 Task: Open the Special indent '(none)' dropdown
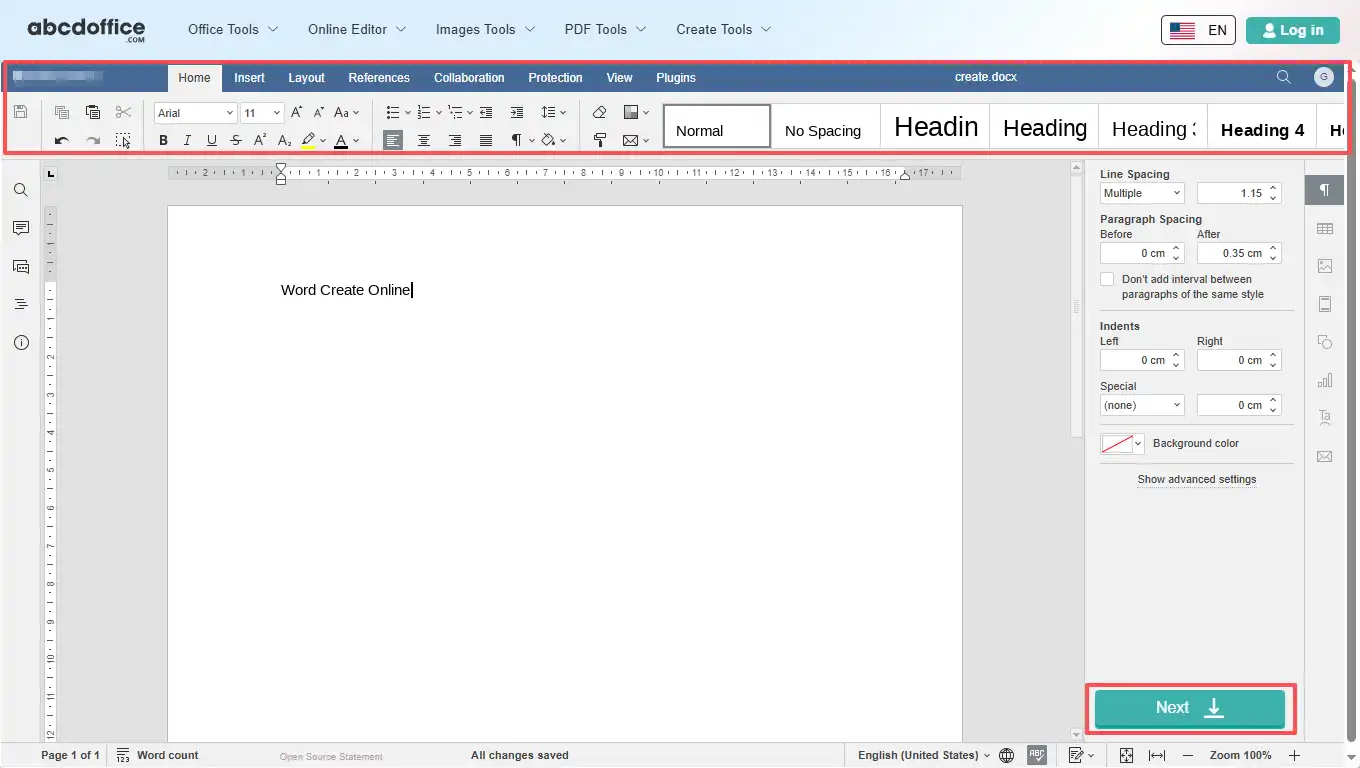[1142, 405]
